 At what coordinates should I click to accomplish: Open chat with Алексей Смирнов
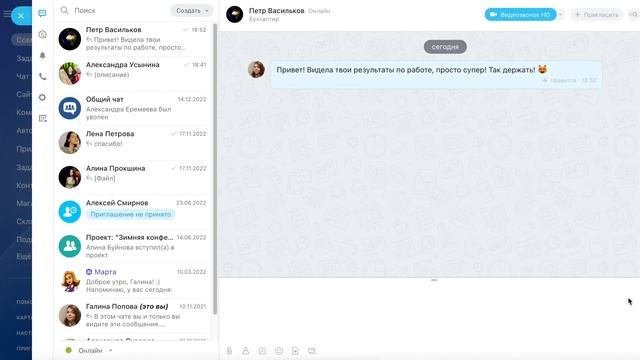[x=133, y=211]
